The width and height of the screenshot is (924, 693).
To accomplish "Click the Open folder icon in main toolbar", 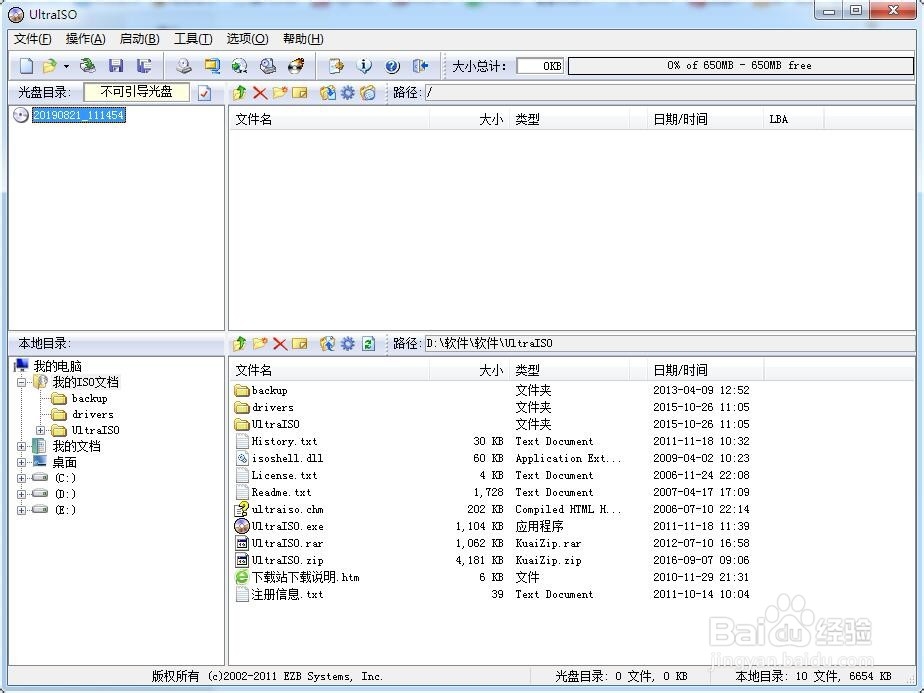I will point(51,65).
